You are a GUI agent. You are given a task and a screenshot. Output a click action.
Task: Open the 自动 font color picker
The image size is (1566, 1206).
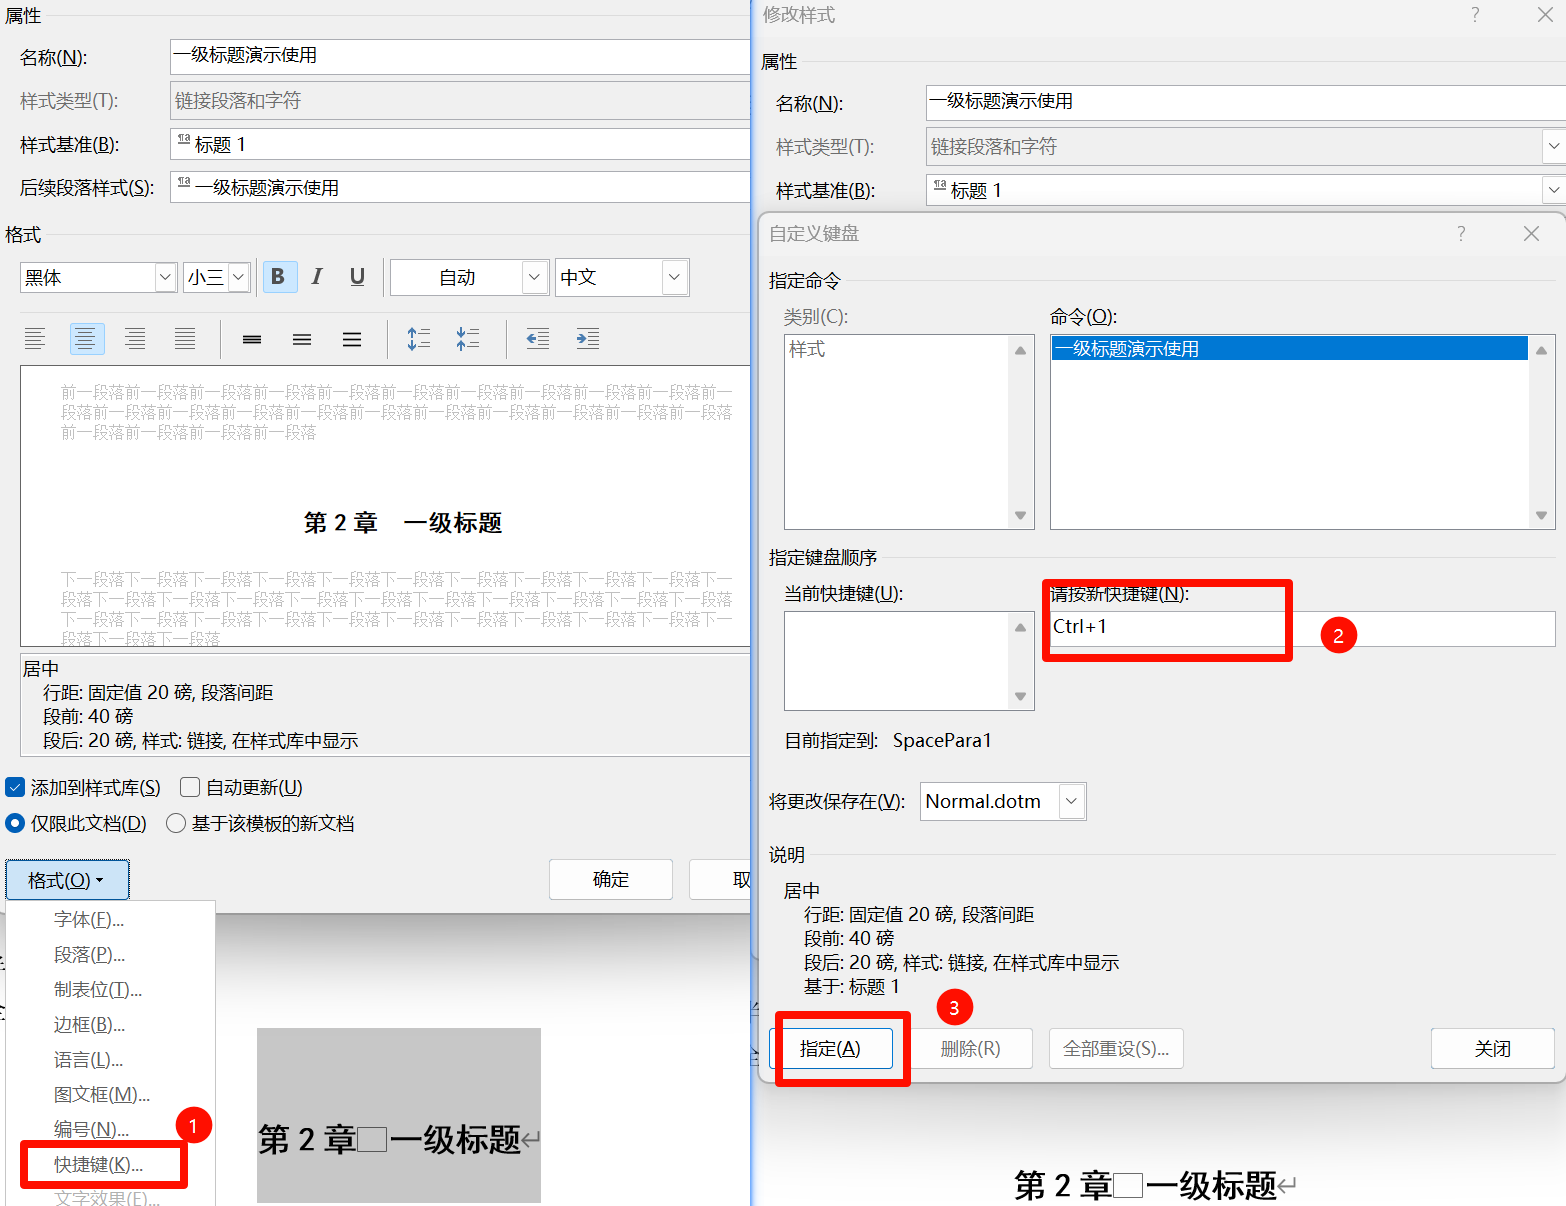[533, 277]
